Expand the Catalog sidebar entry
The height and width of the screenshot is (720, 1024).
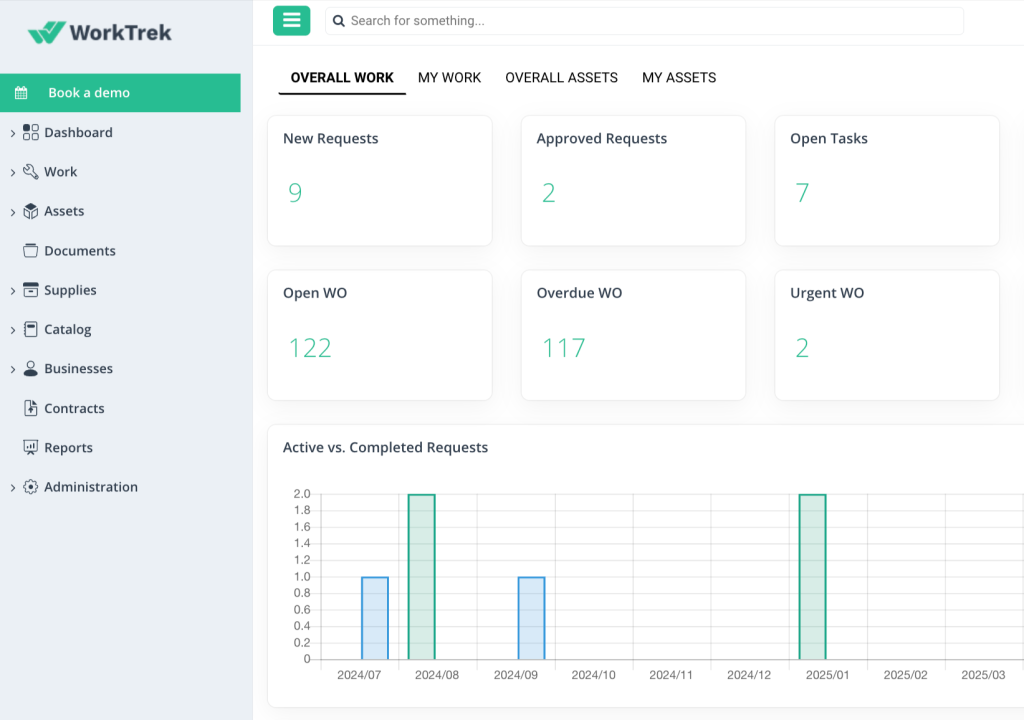(13, 329)
